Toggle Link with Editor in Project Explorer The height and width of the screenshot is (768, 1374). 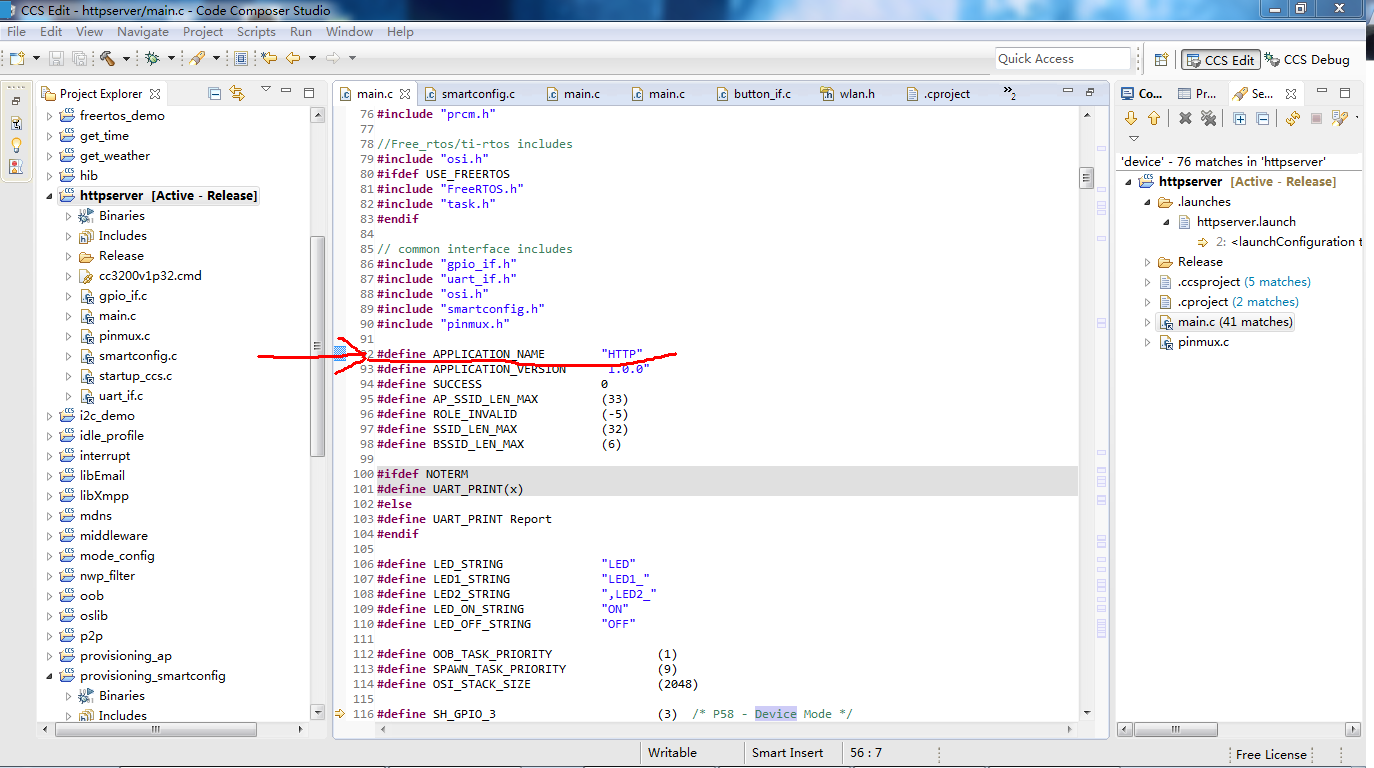pos(237,93)
